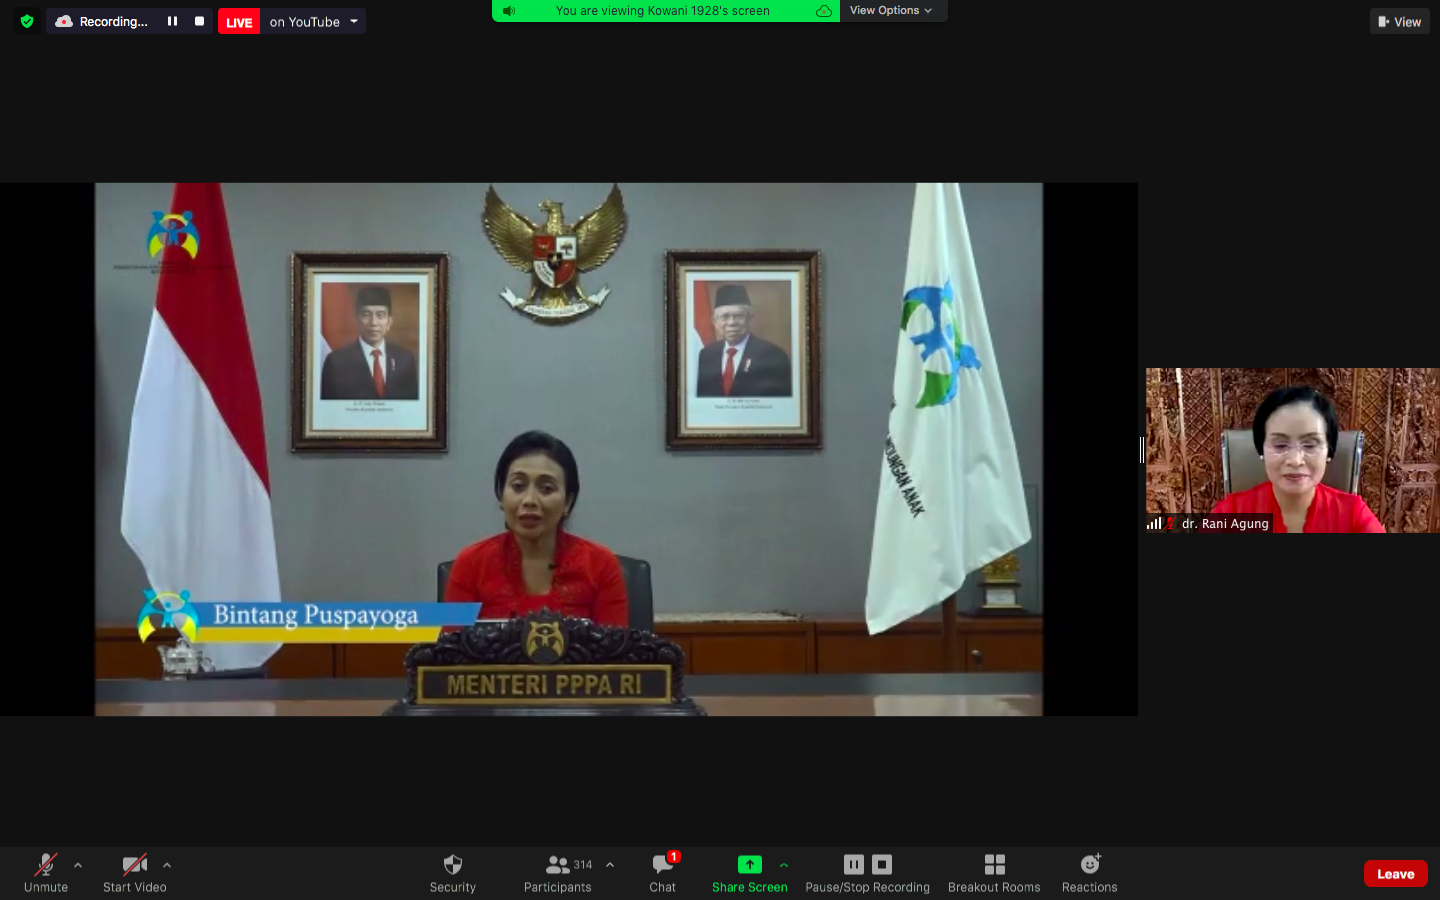Pause recording in bottom toolbar
Screen dimensions: 1440x900
853,865
